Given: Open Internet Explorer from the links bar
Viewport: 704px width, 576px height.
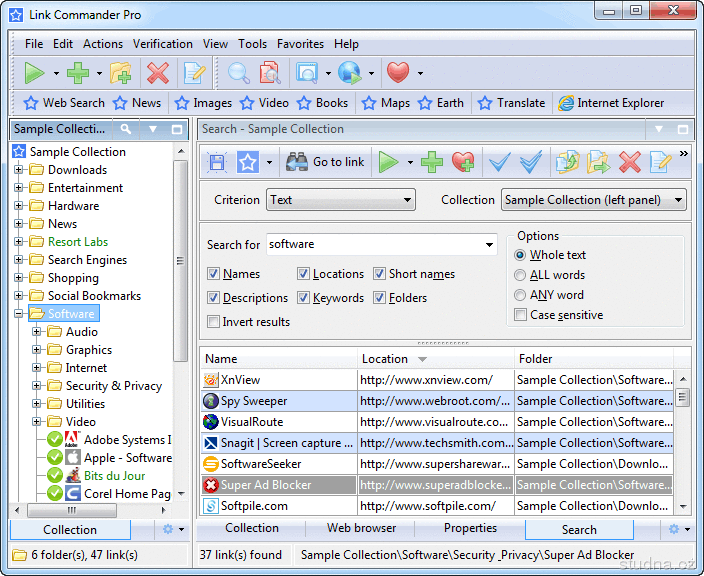Looking at the screenshot, I should (x=610, y=103).
